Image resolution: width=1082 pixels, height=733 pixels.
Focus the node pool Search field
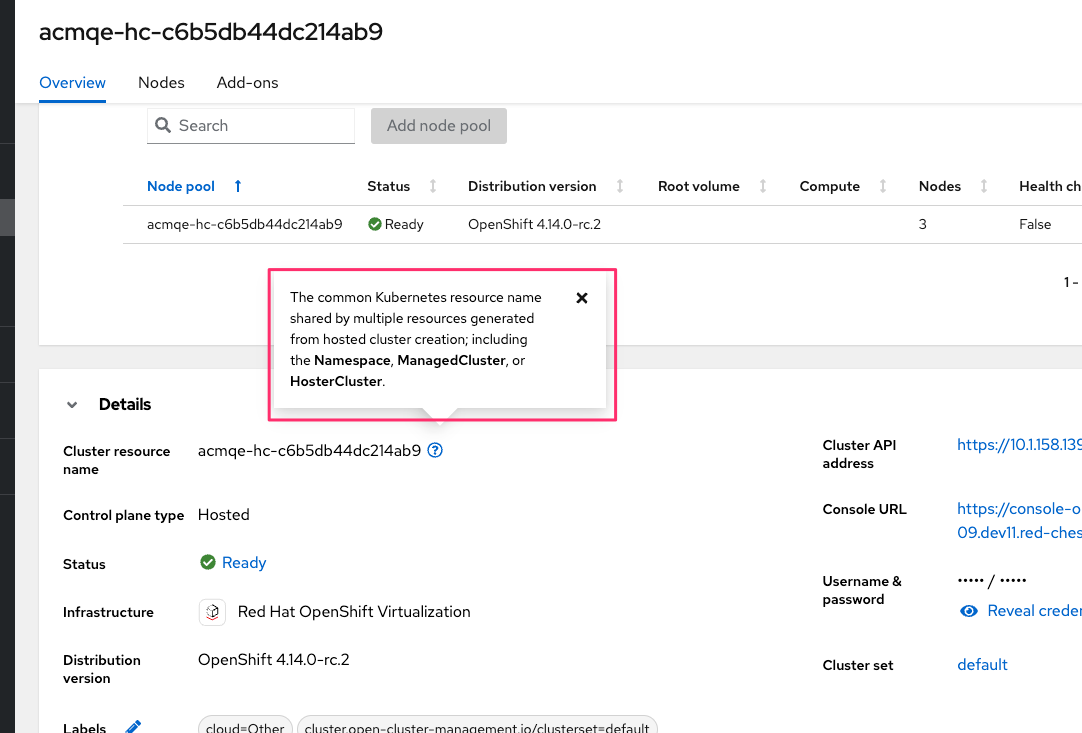[262, 126]
